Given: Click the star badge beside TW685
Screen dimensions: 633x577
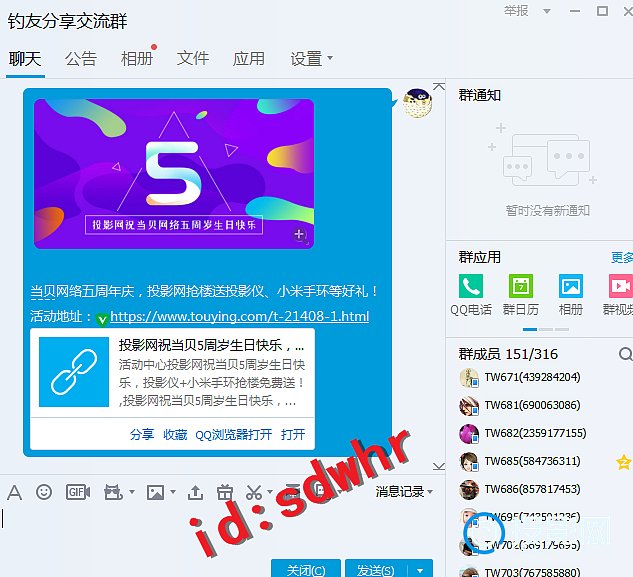Looking at the screenshot, I should pyautogui.click(x=624, y=462).
